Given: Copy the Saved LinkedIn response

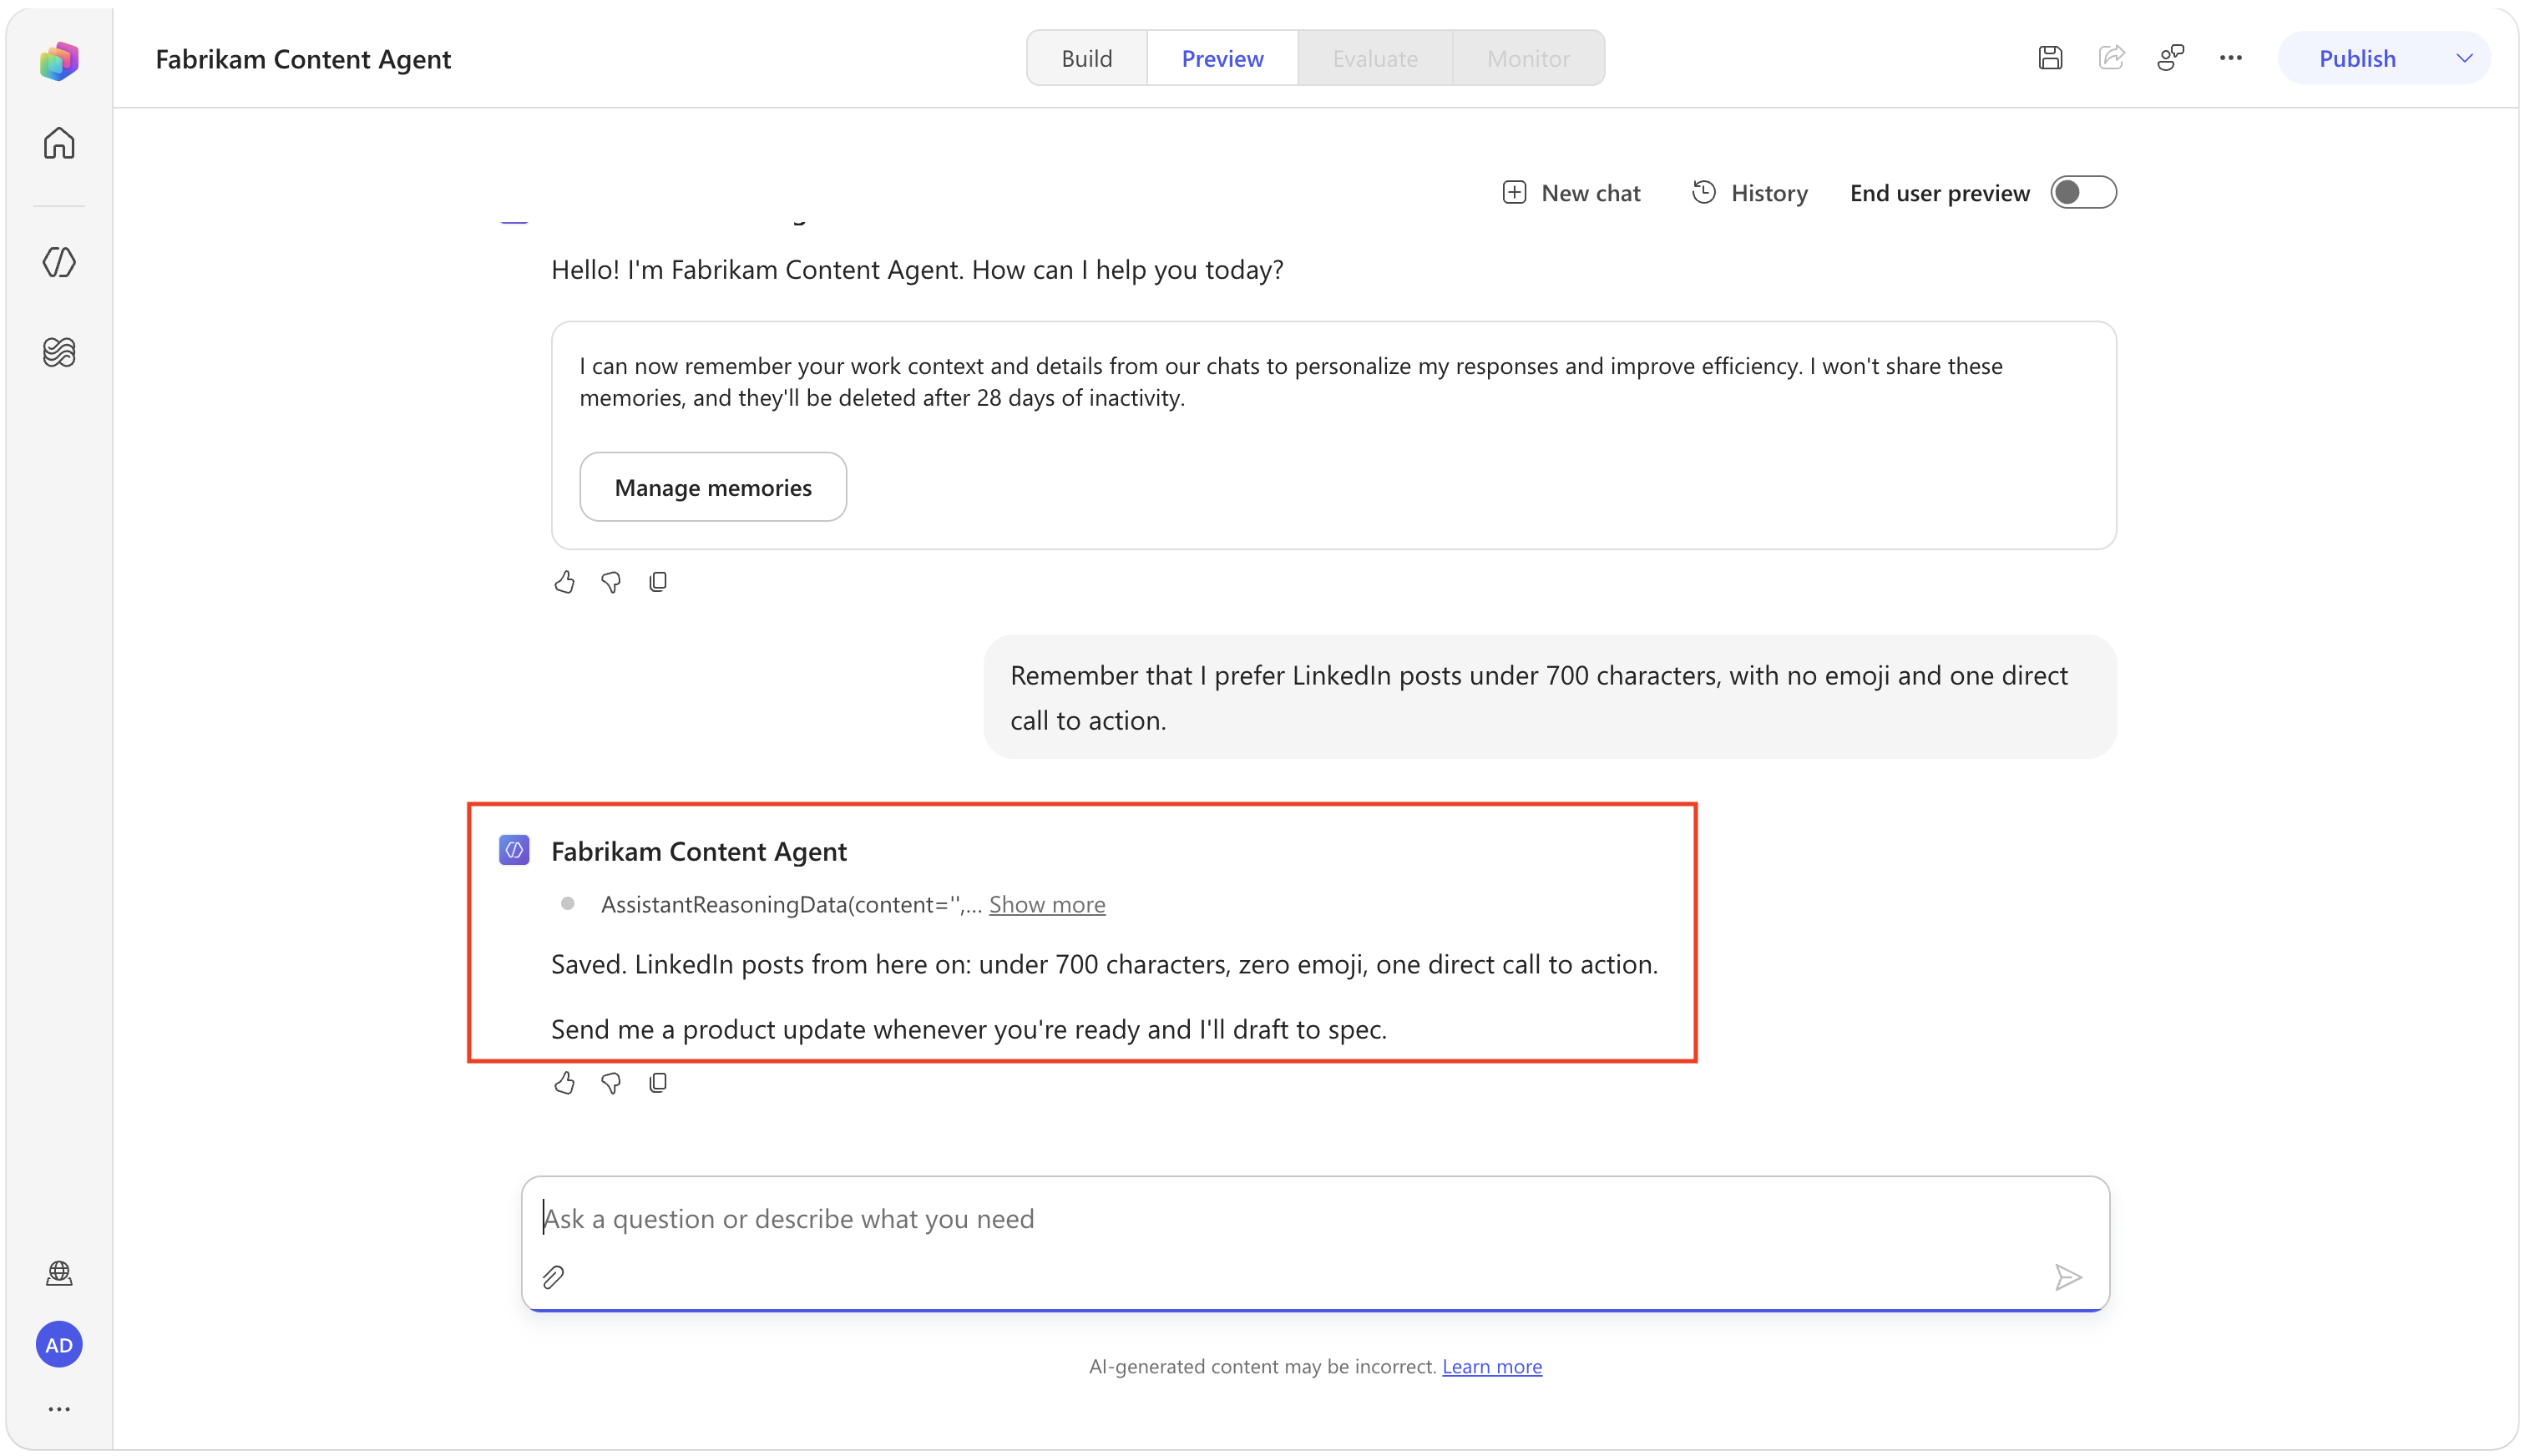Looking at the screenshot, I should 658,1083.
